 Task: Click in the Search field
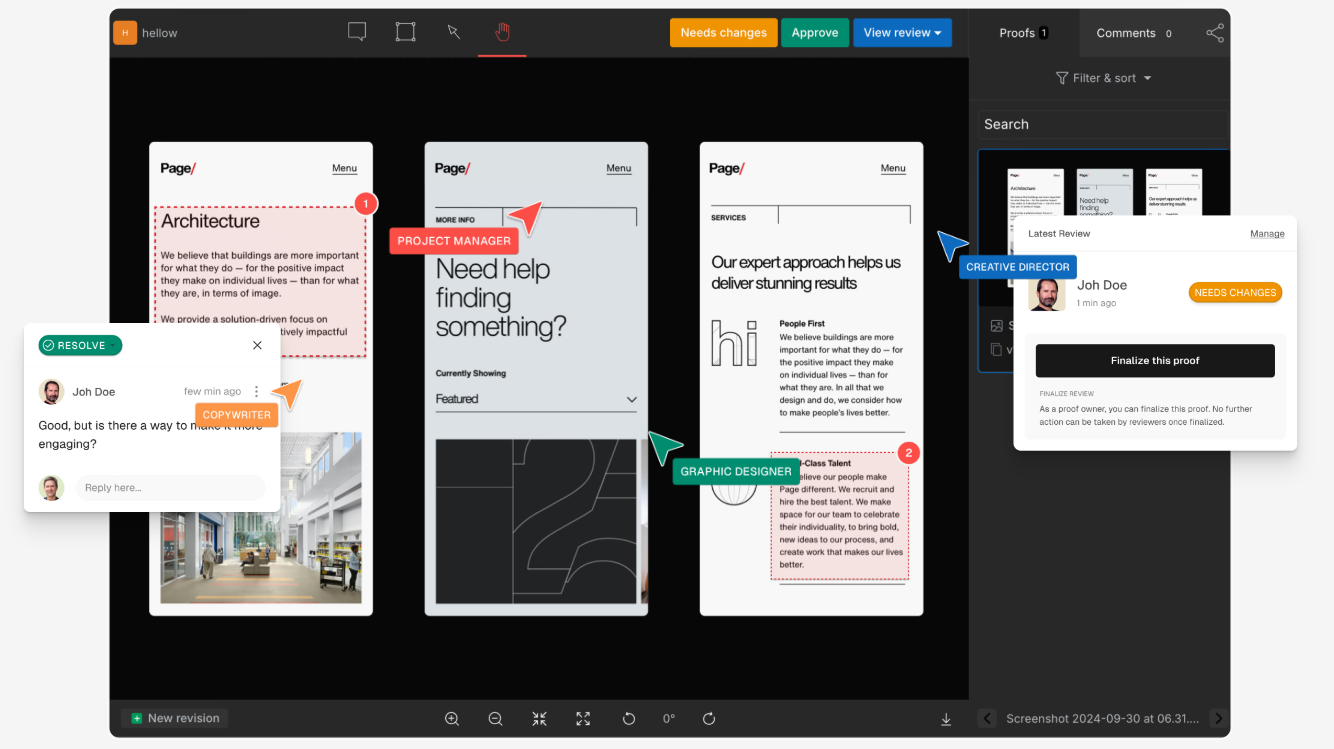pos(1102,124)
